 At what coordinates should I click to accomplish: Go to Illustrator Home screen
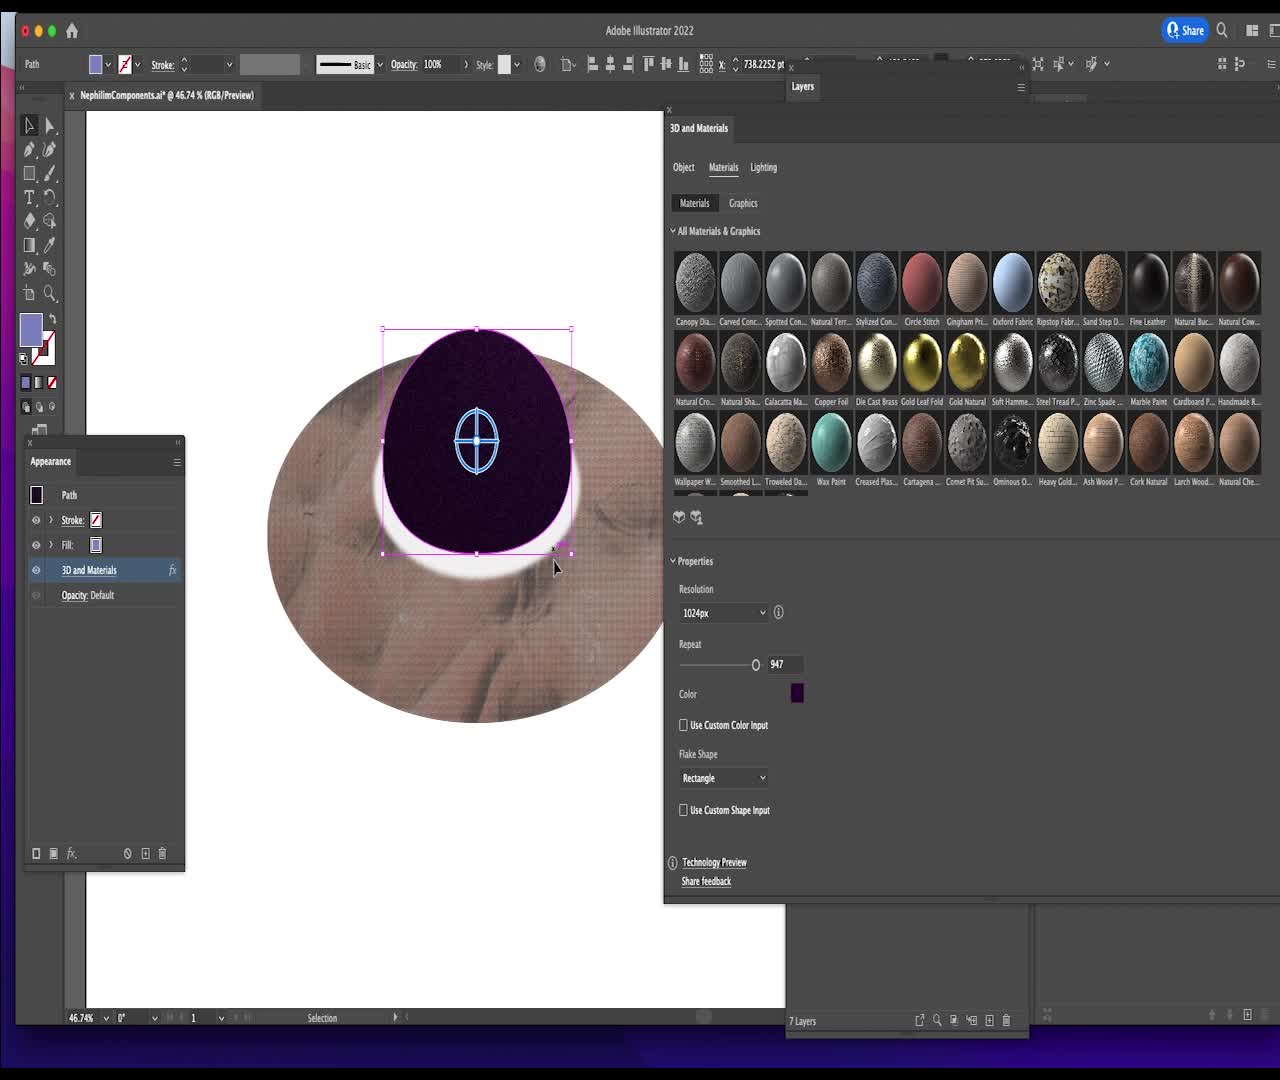(x=72, y=31)
